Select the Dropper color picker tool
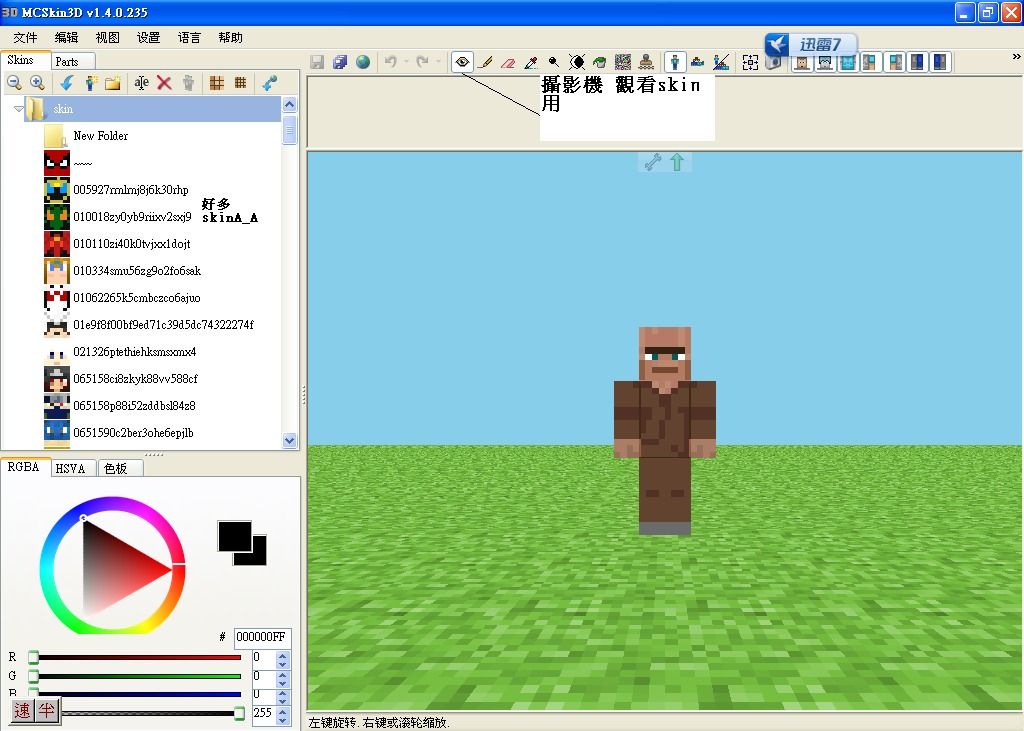Screen dimensions: 1024x731 pos(531,62)
